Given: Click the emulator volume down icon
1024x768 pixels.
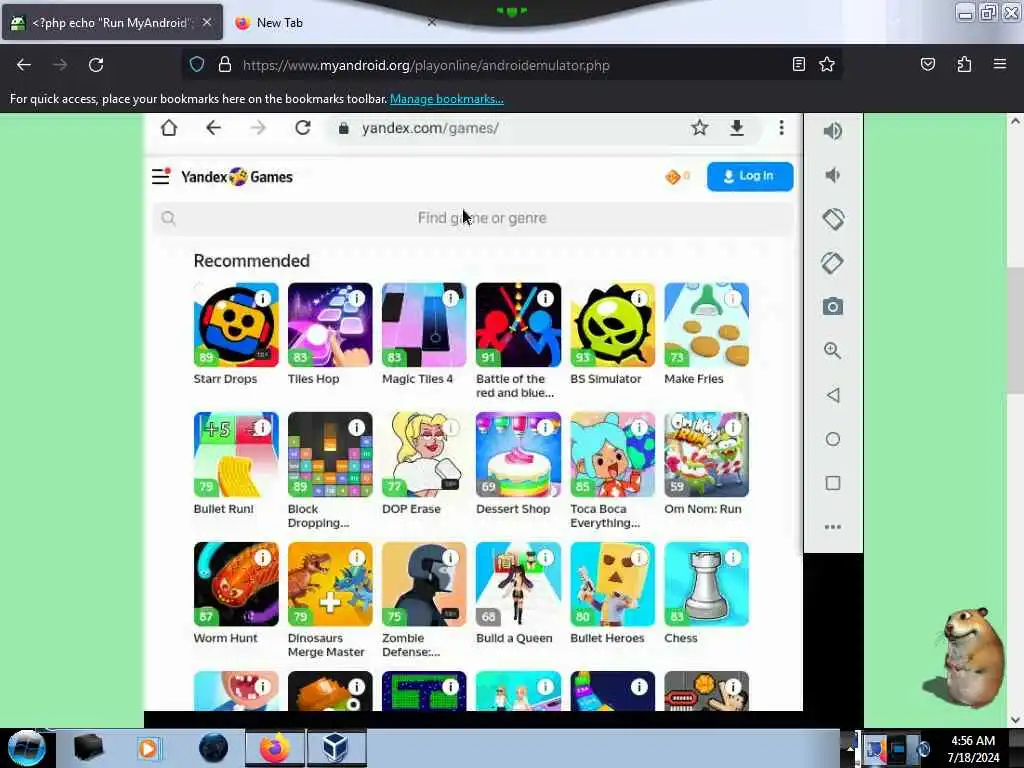Looking at the screenshot, I should click(833, 175).
